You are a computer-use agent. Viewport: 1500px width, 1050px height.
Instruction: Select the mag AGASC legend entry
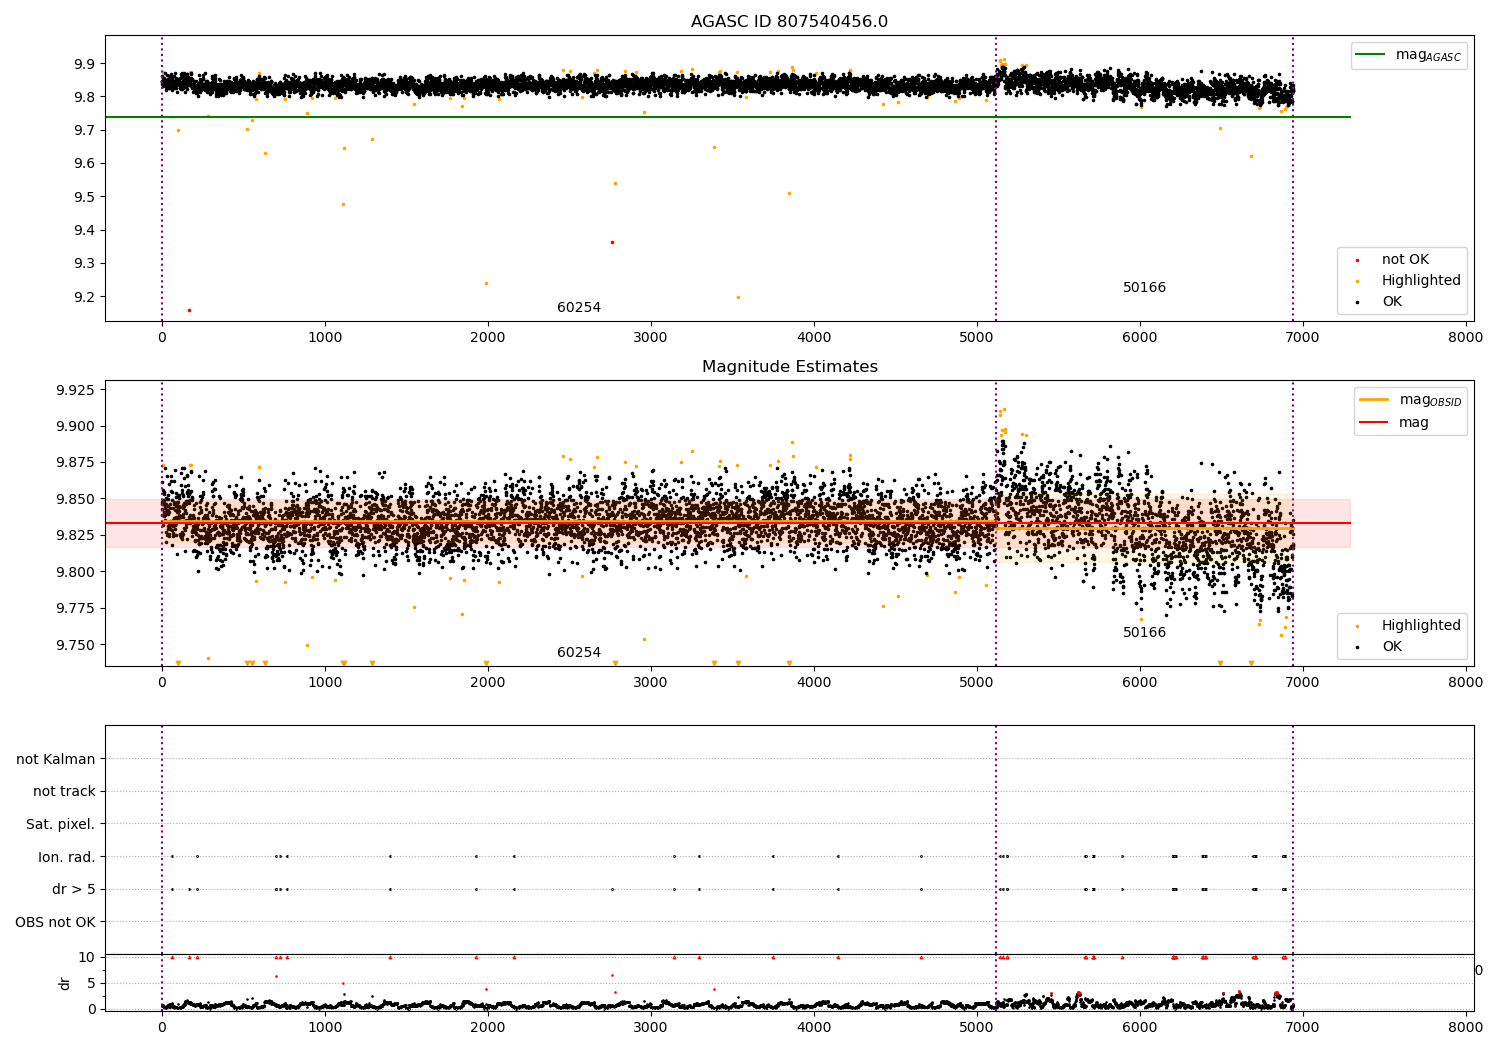tap(1408, 55)
